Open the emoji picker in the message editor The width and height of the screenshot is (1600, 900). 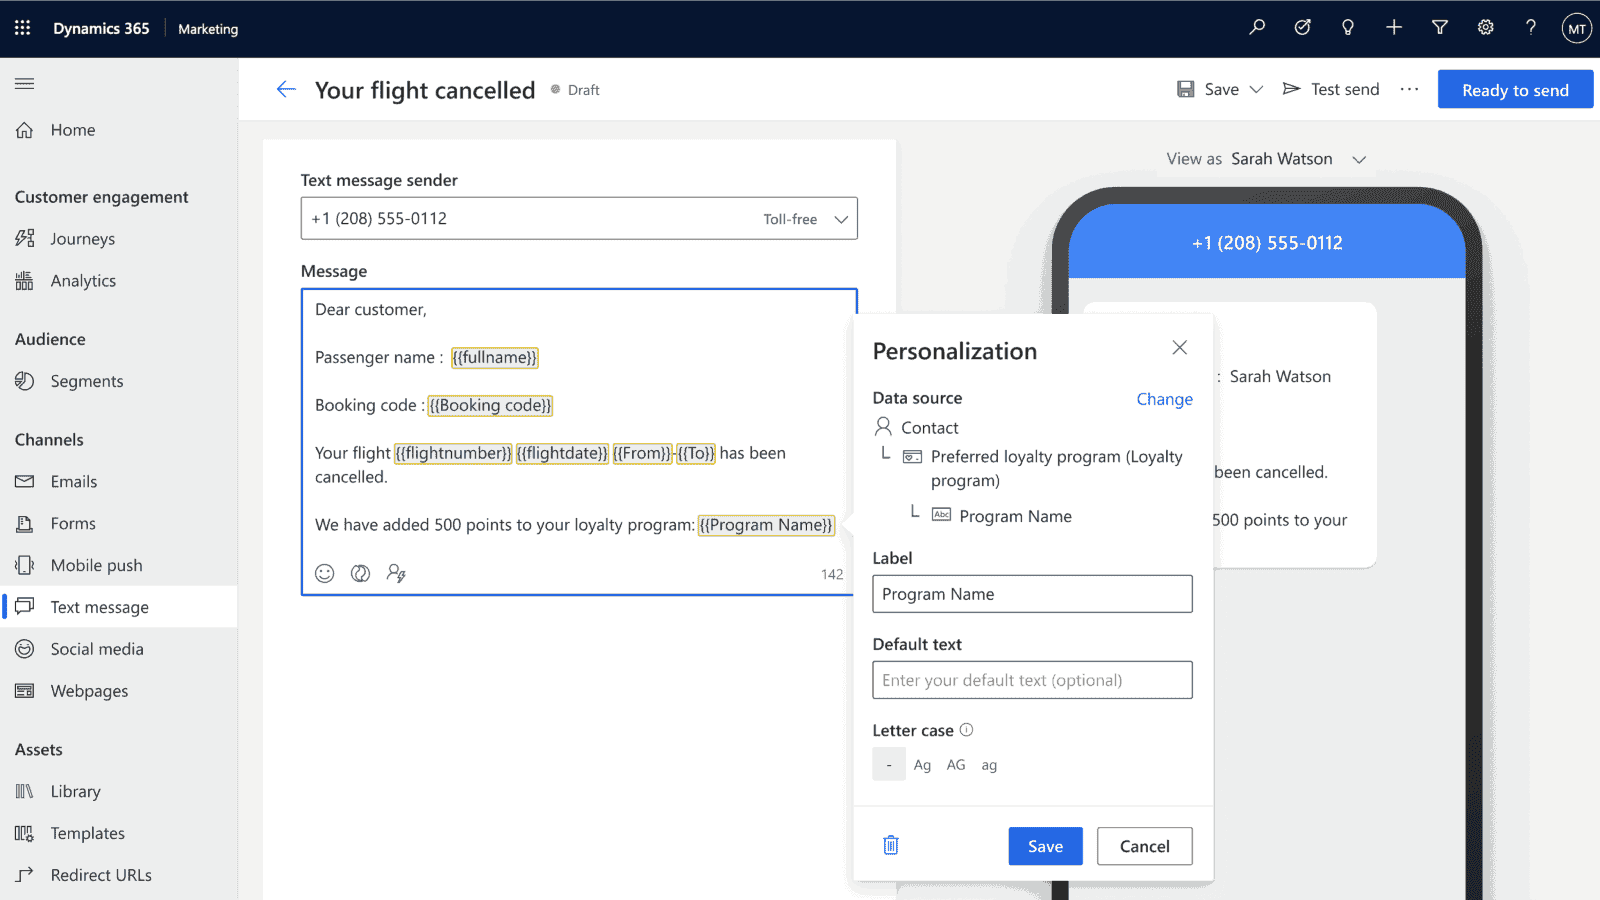click(x=324, y=573)
